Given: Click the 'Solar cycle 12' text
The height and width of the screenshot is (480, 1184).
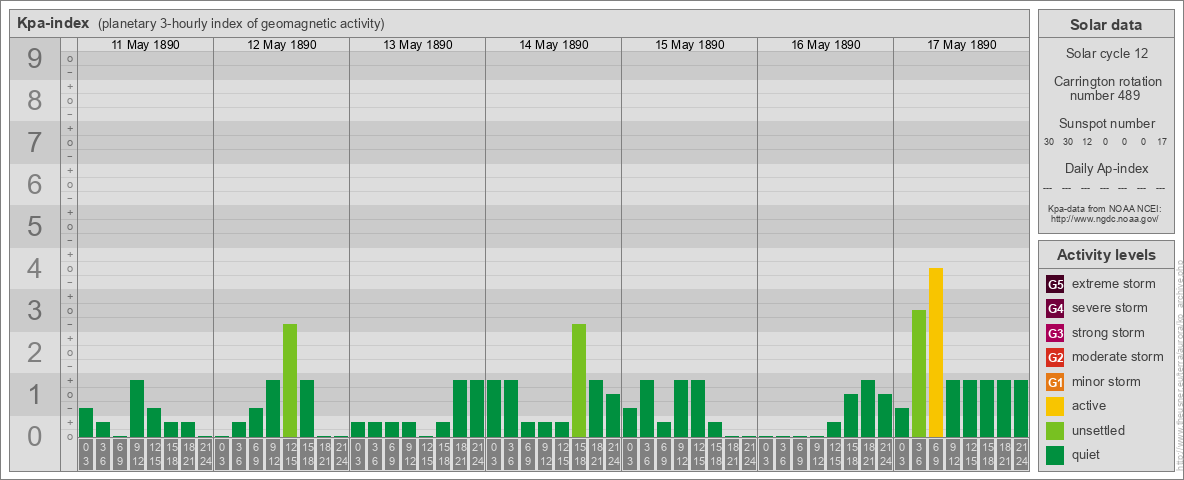Looking at the screenshot, I should tap(1106, 54).
